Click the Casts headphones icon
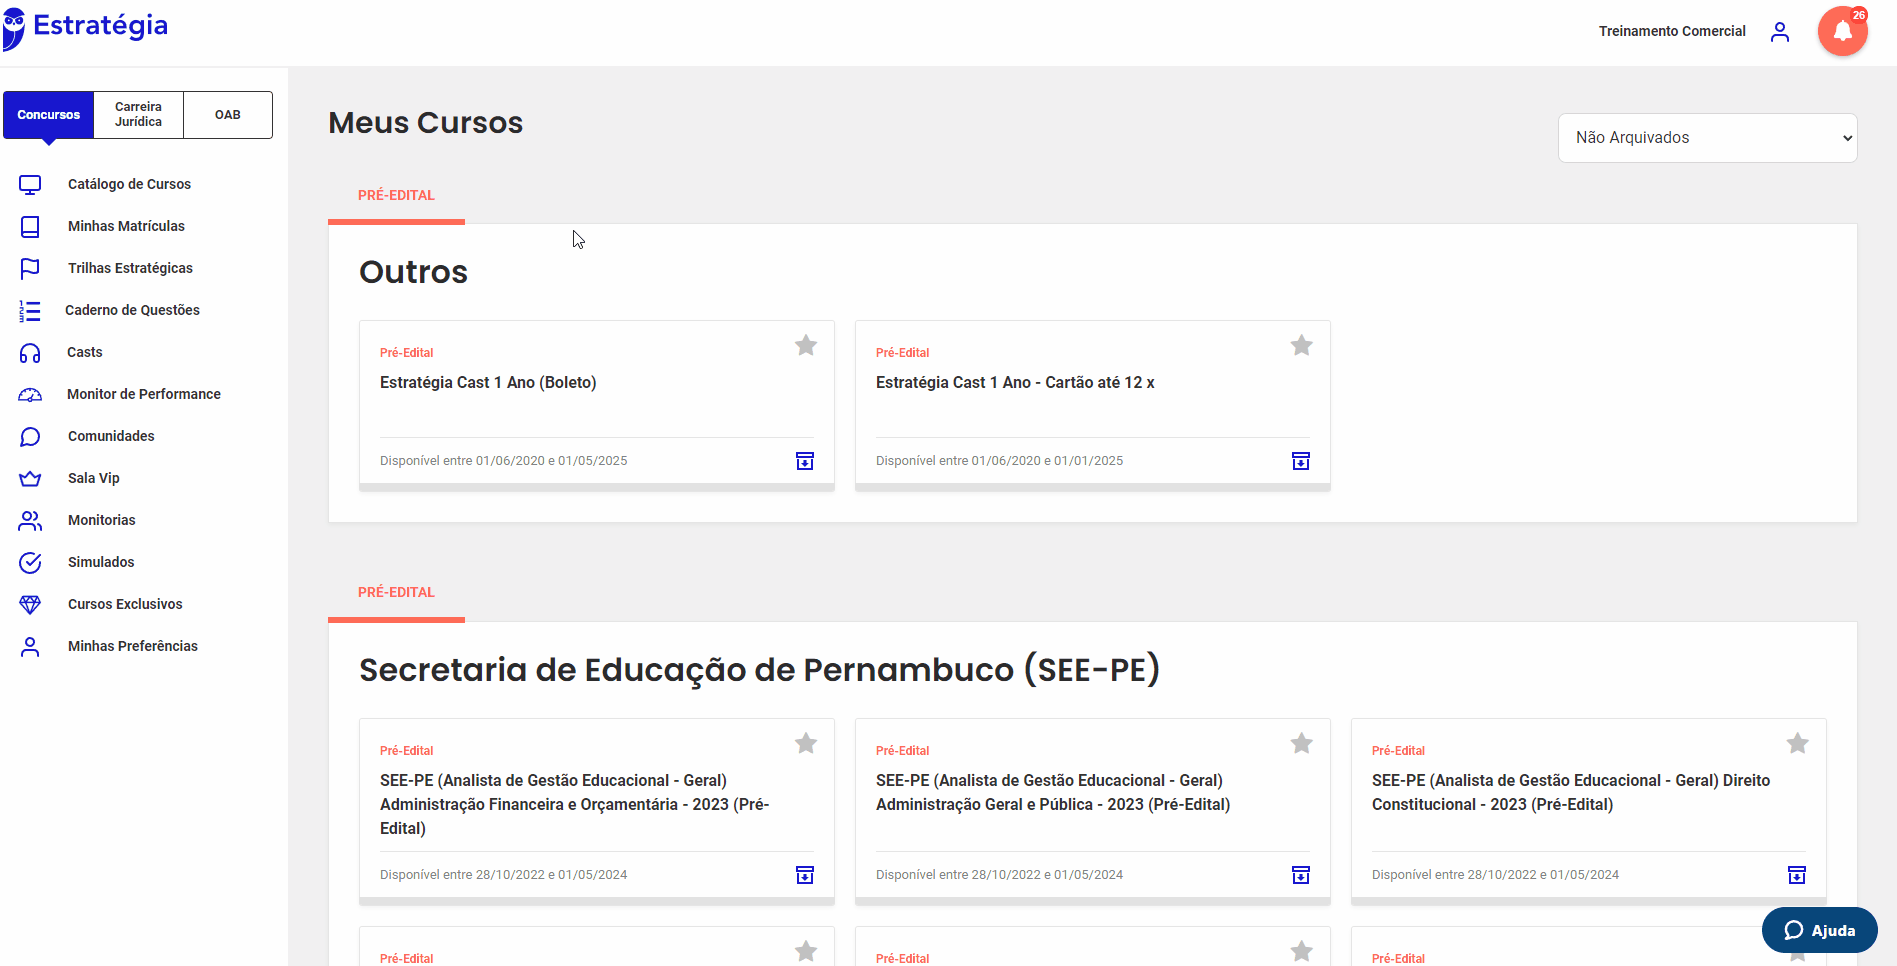 click(30, 353)
